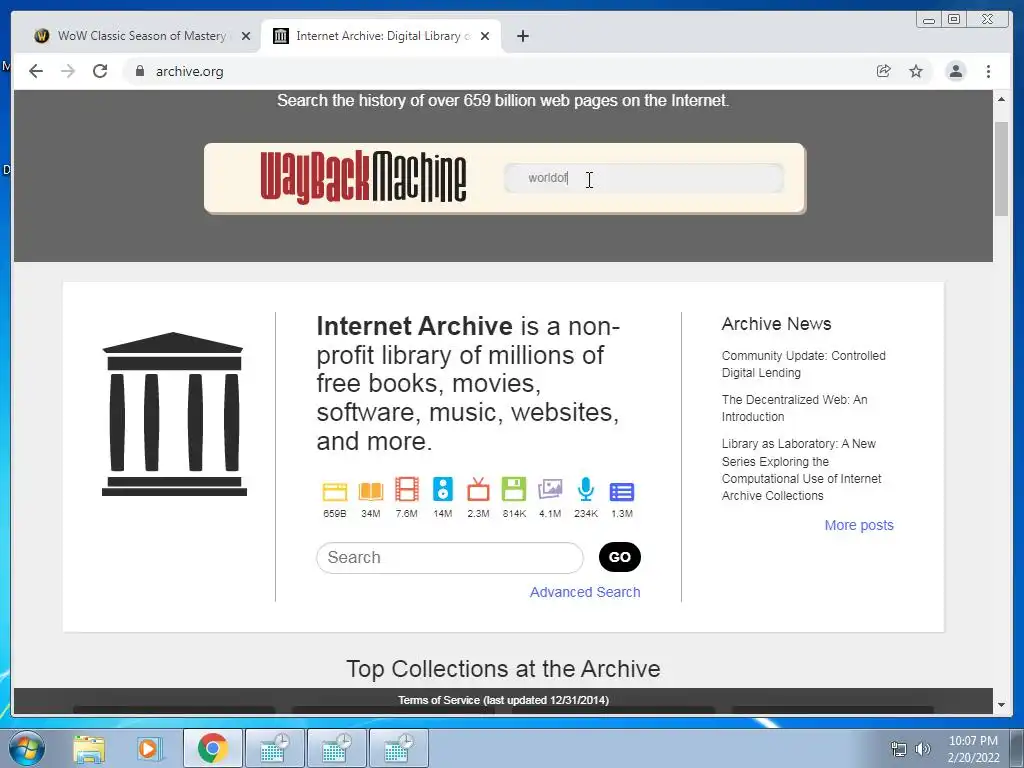This screenshot has width=1024, height=768.
Task: Bookmark this page with star icon
Action: click(916, 71)
